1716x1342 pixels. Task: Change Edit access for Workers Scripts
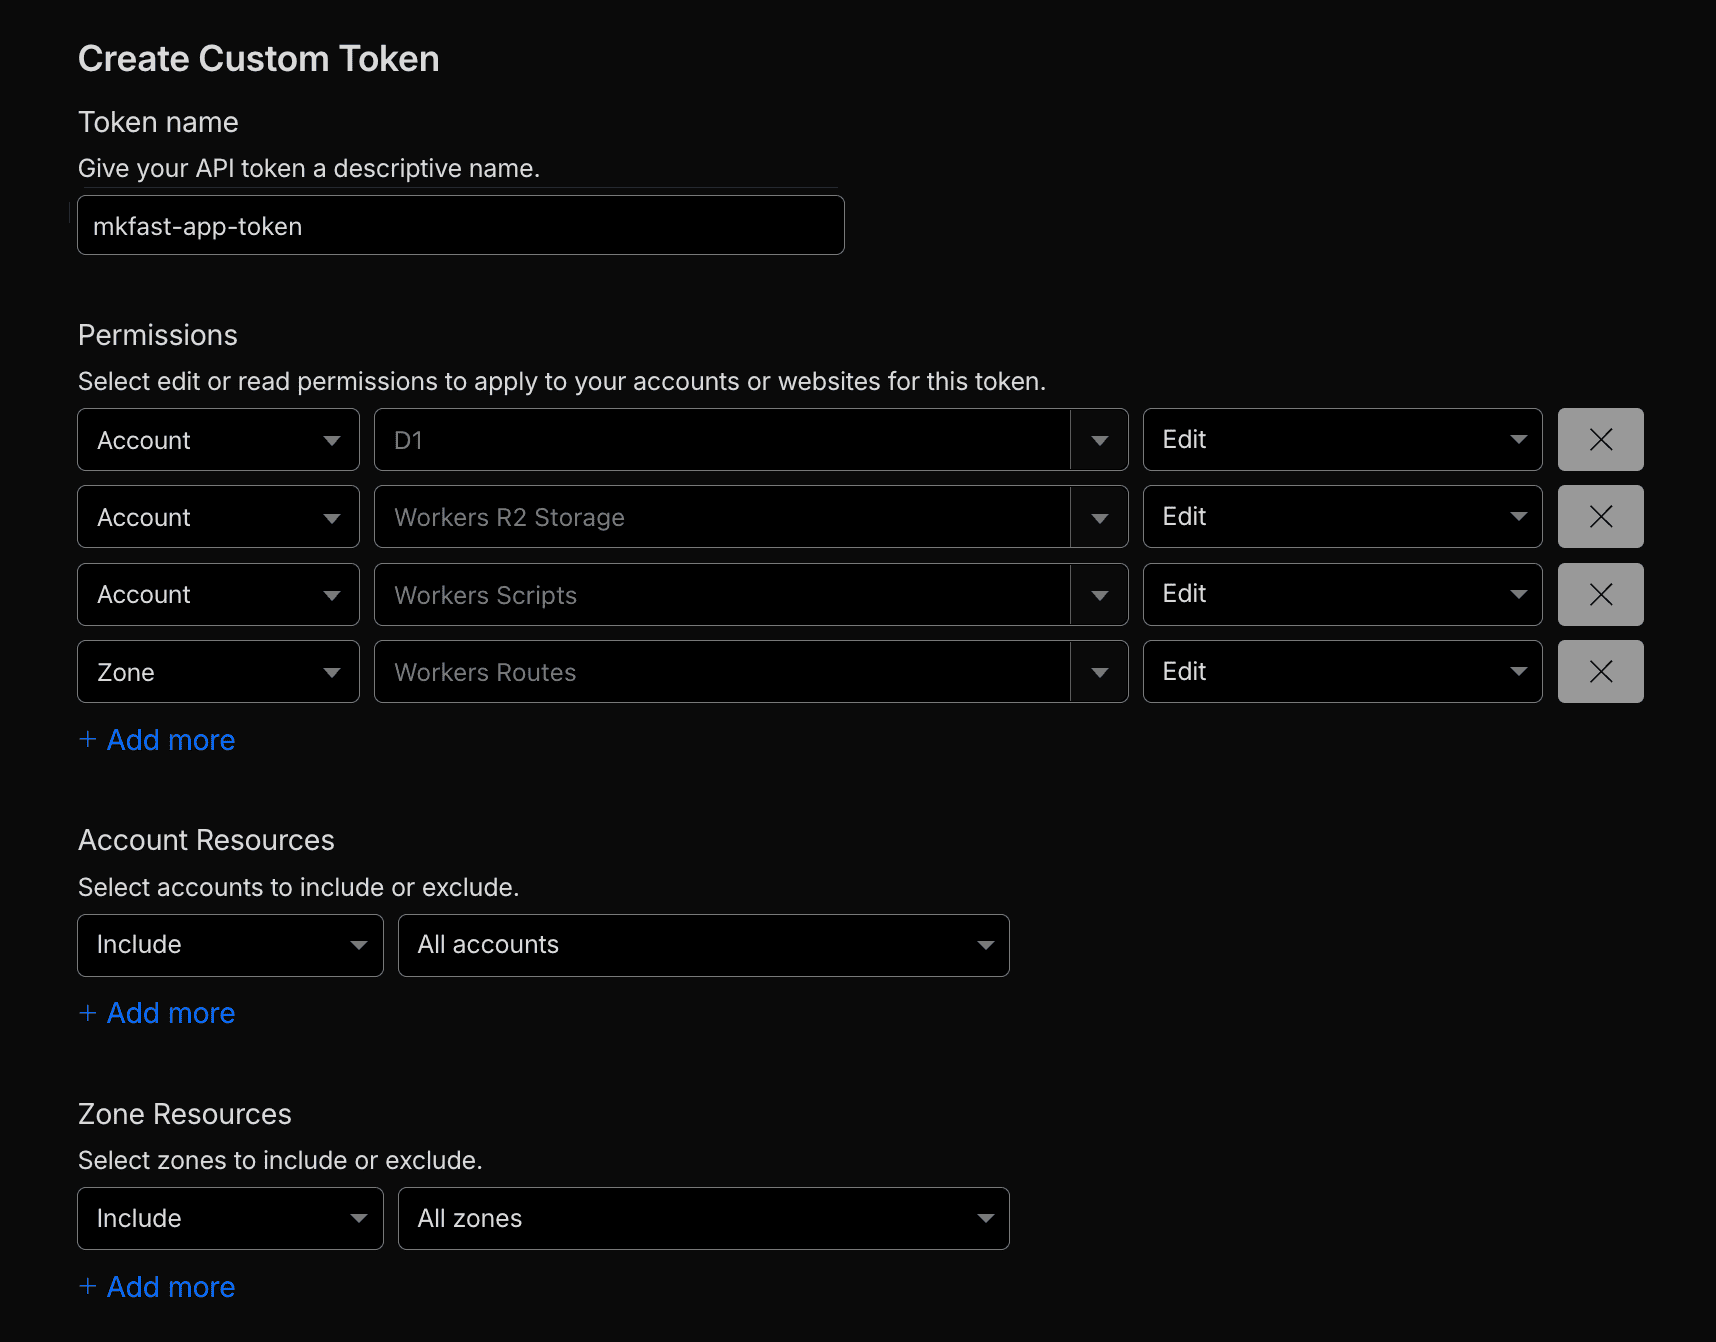[x=1341, y=595]
